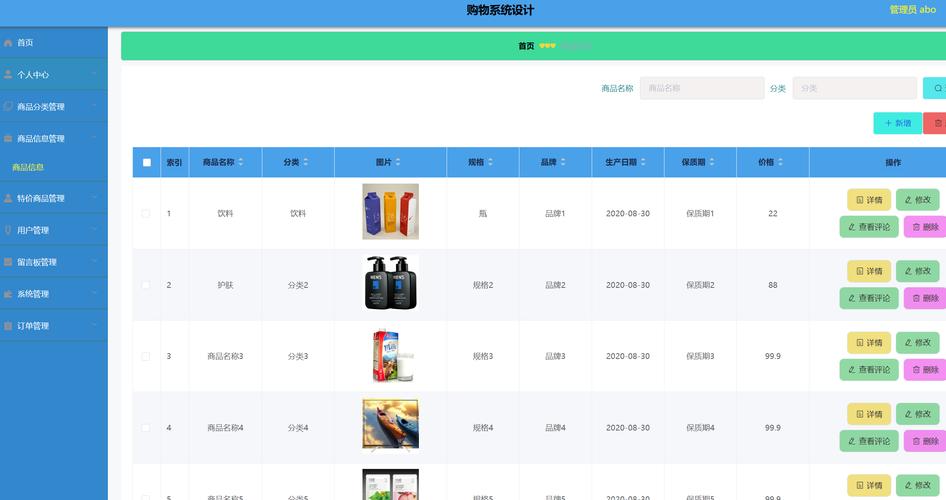
Task: Click 详情 for the first product row
Action: [x=868, y=199]
